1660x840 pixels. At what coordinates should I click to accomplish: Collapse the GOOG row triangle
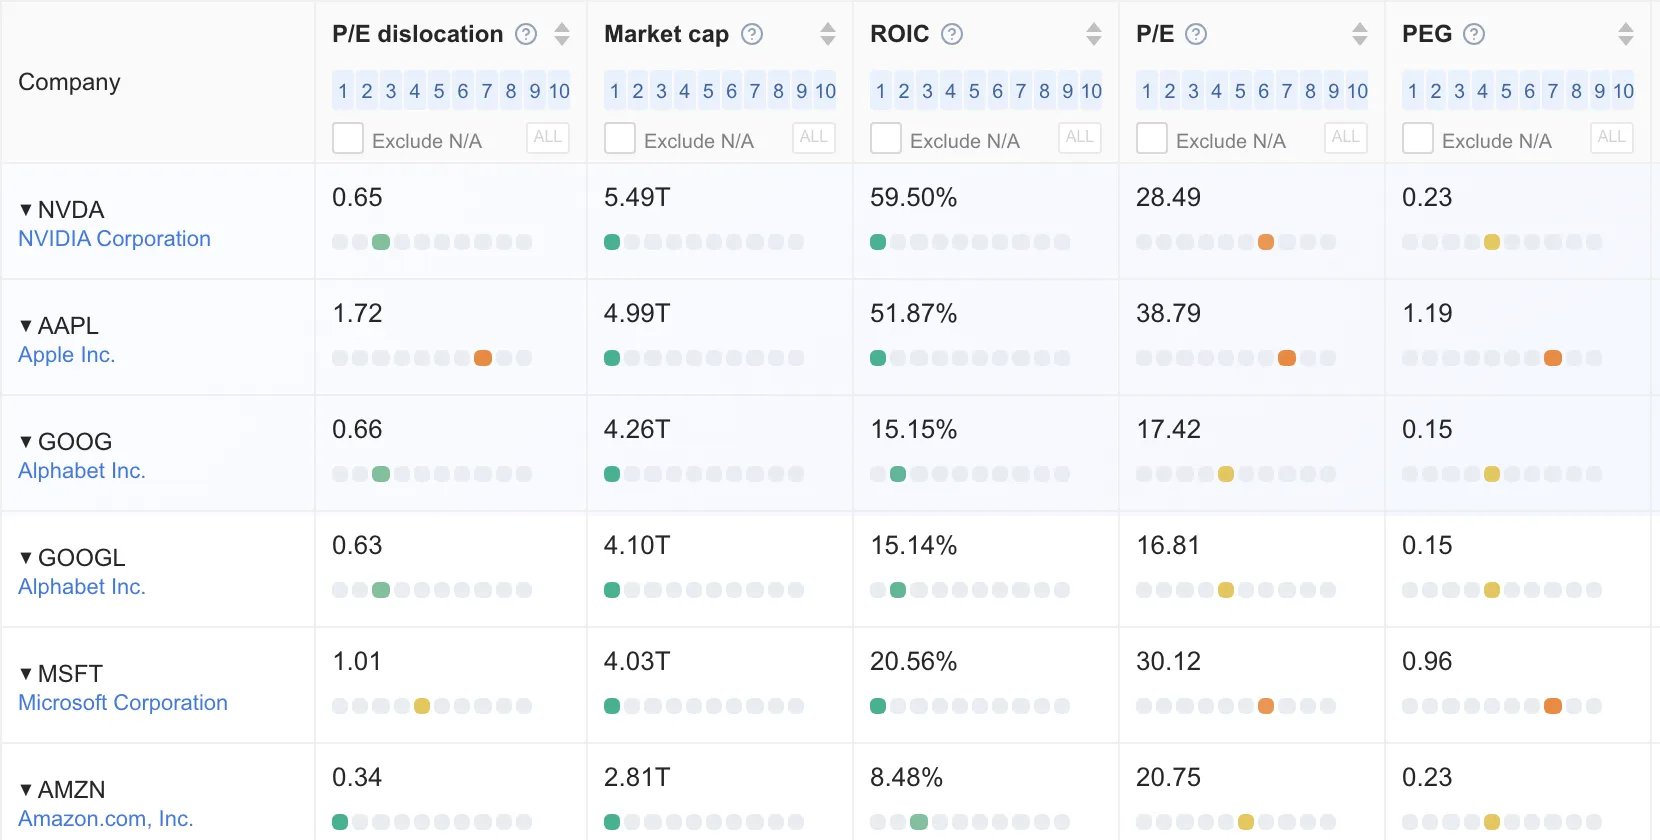click(26, 442)
